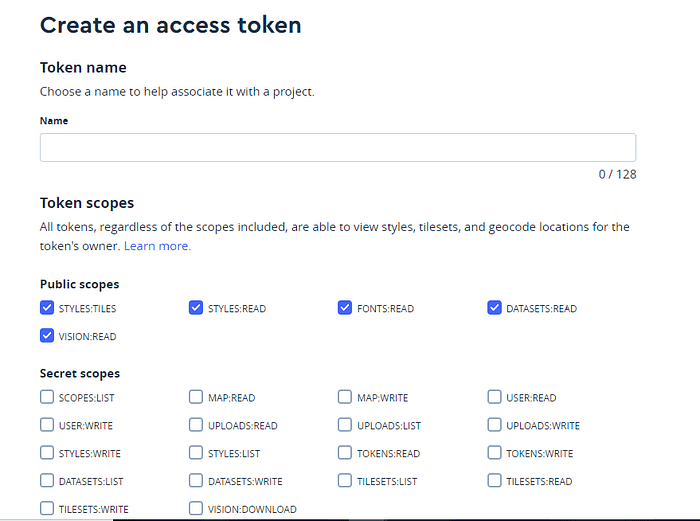
Task: Check the USER:WRITE checkbox
Action: coord(47,425)
